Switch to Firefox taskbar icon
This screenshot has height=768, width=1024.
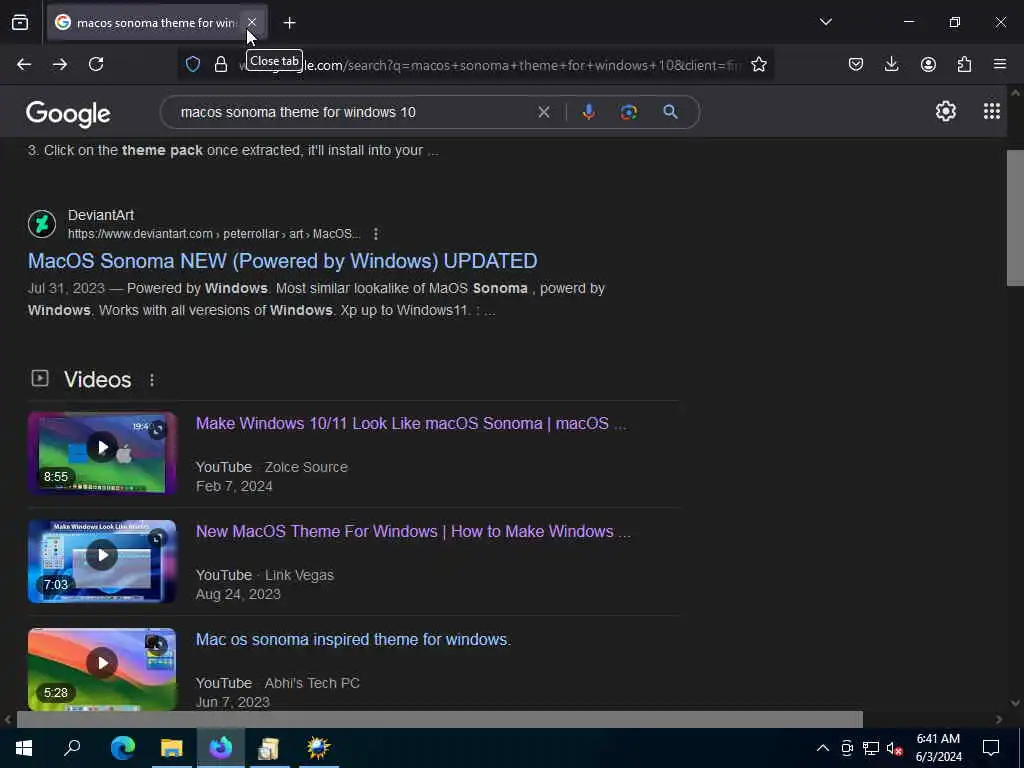coord(221,748)
